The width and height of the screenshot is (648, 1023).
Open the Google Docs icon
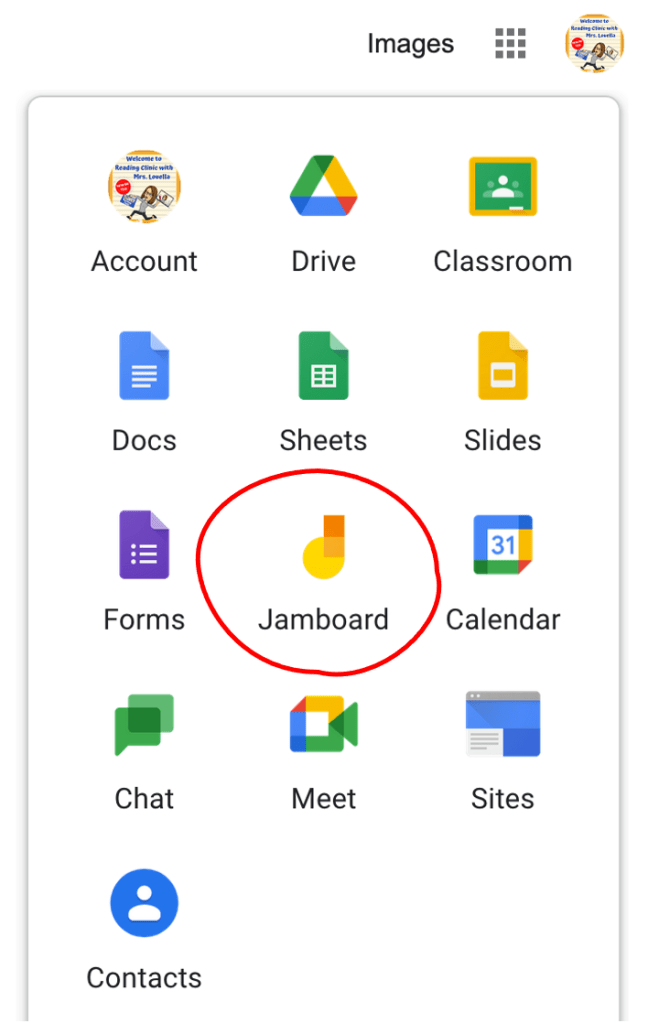click(x=144, y=366)
